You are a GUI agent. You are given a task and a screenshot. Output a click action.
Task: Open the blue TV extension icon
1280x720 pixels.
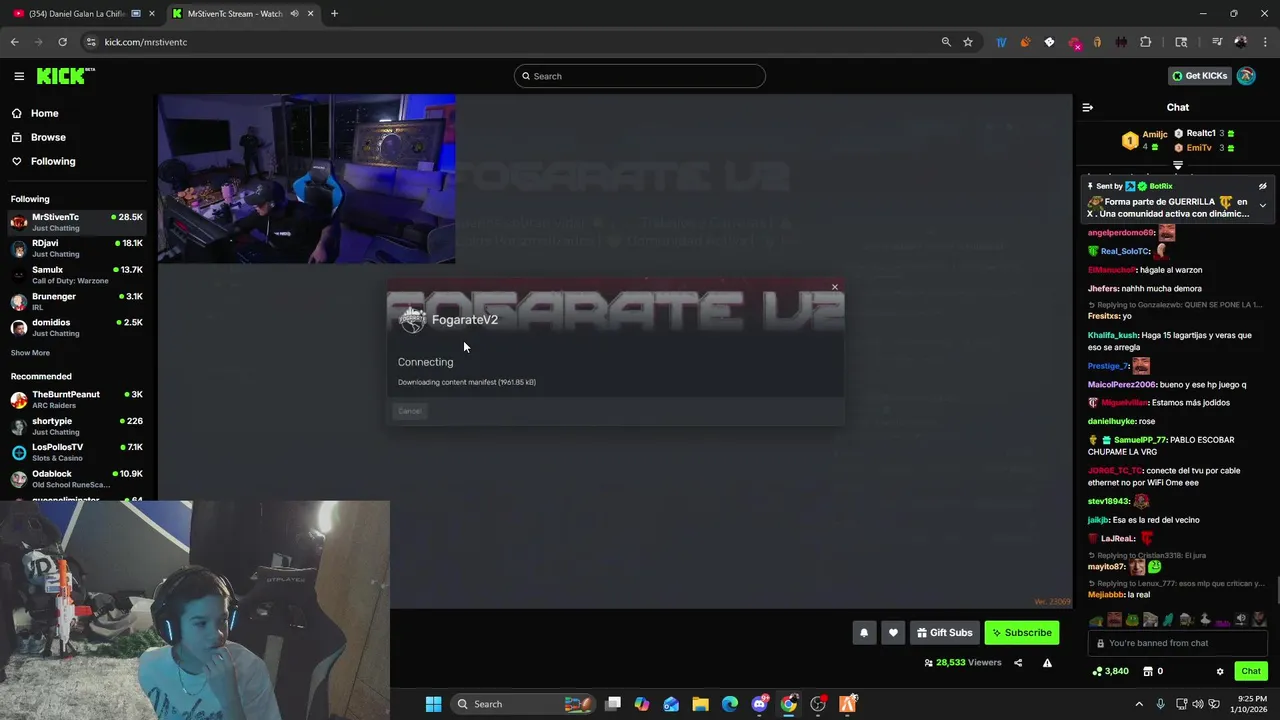(1001, 42)
